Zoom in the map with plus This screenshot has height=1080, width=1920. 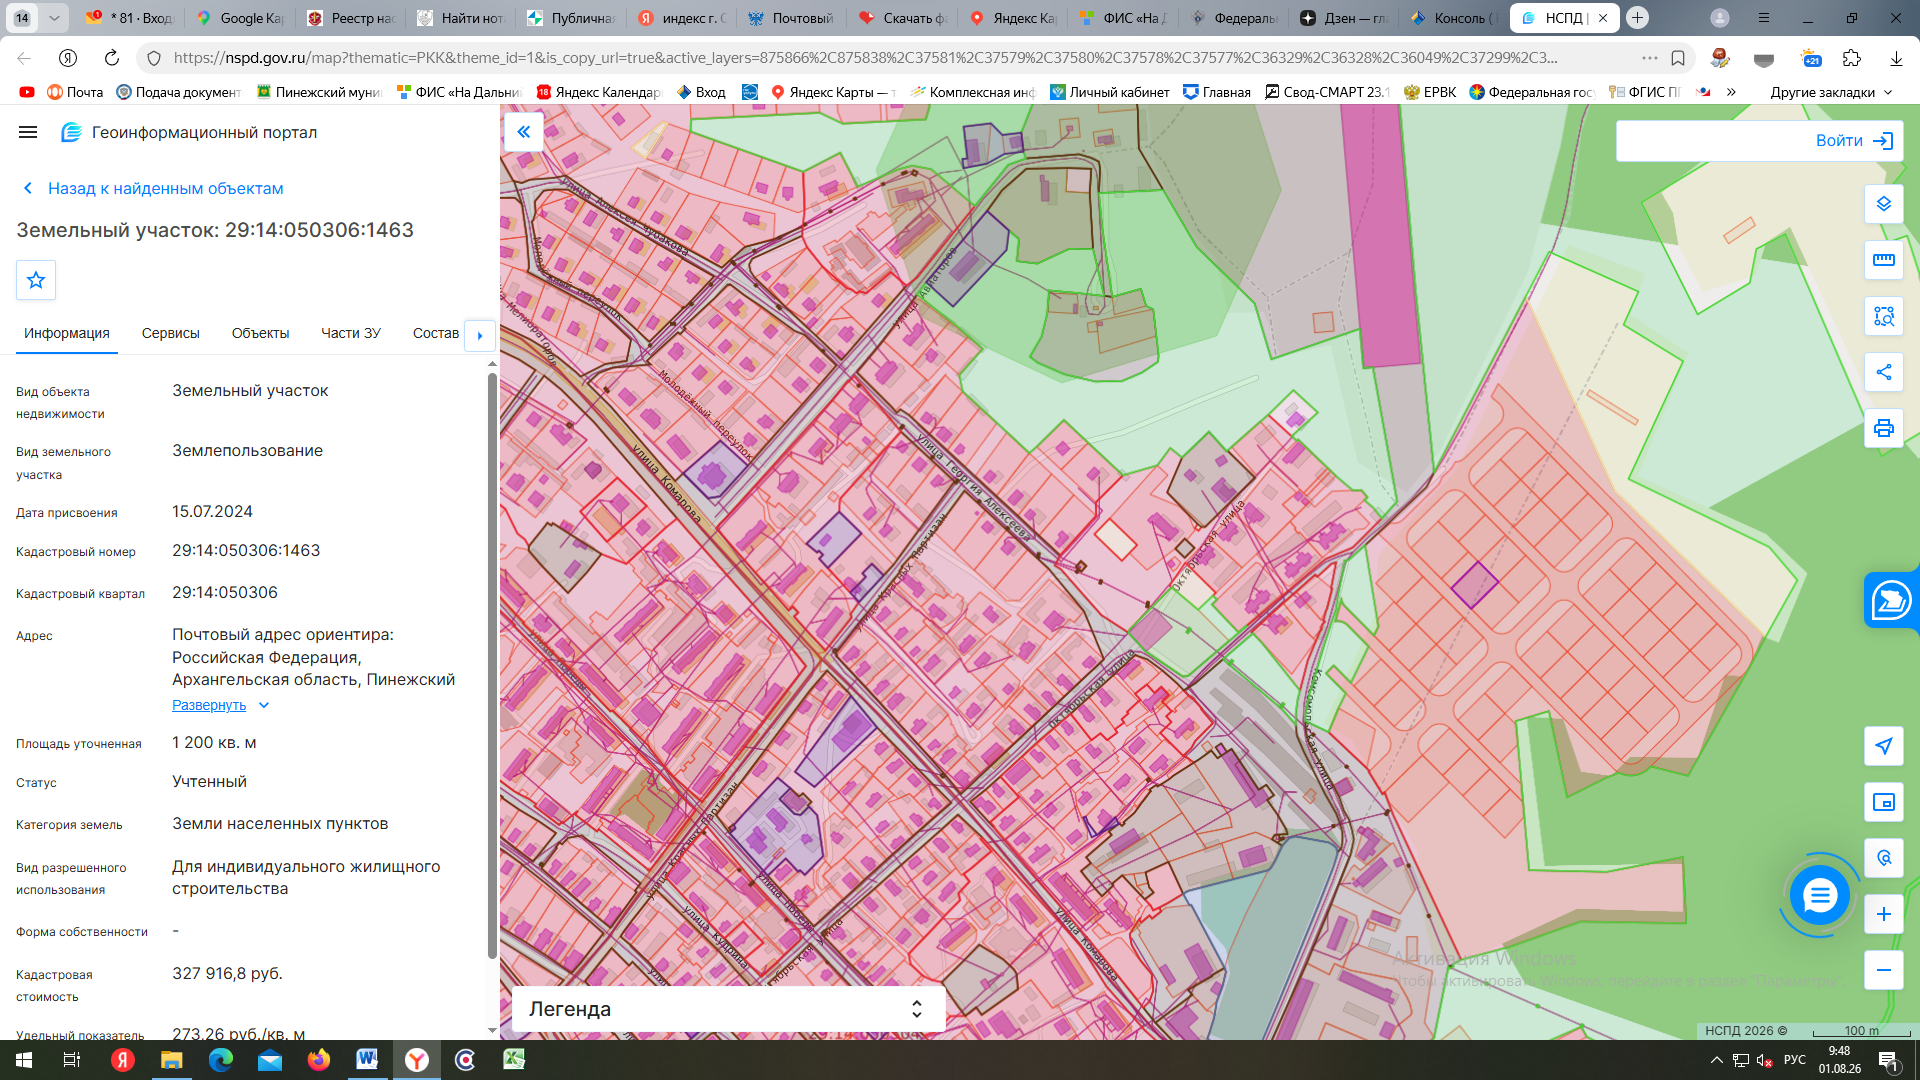(x=1884, y=914)
